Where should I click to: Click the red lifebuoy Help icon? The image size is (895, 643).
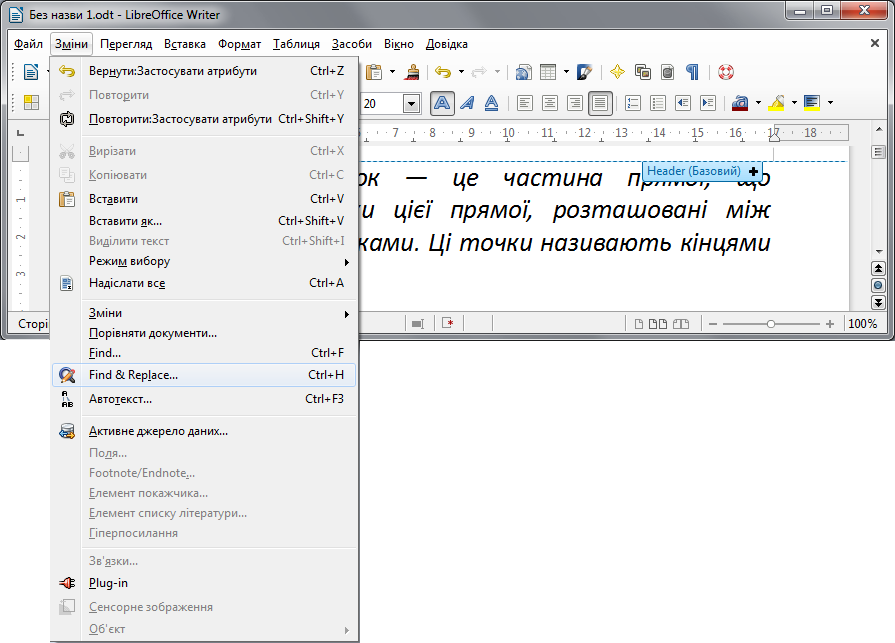click(725, 72)
